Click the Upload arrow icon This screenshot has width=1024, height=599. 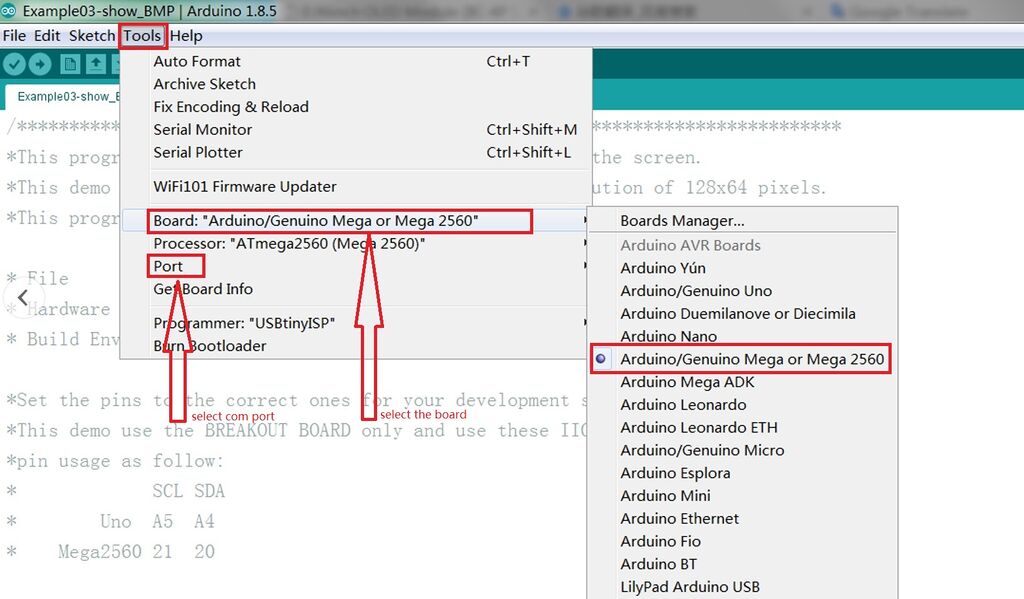pos(40,65)
